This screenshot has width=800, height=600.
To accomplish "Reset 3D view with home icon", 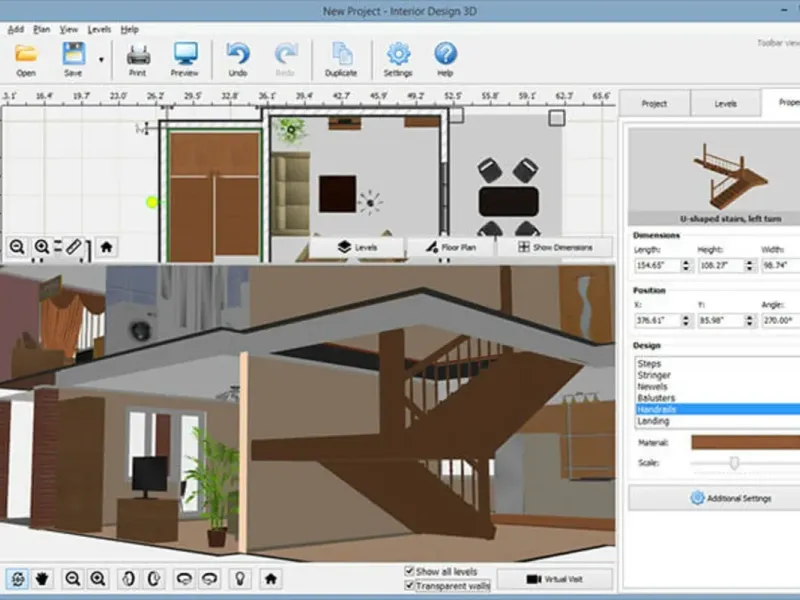I will [x=271, y=578].
